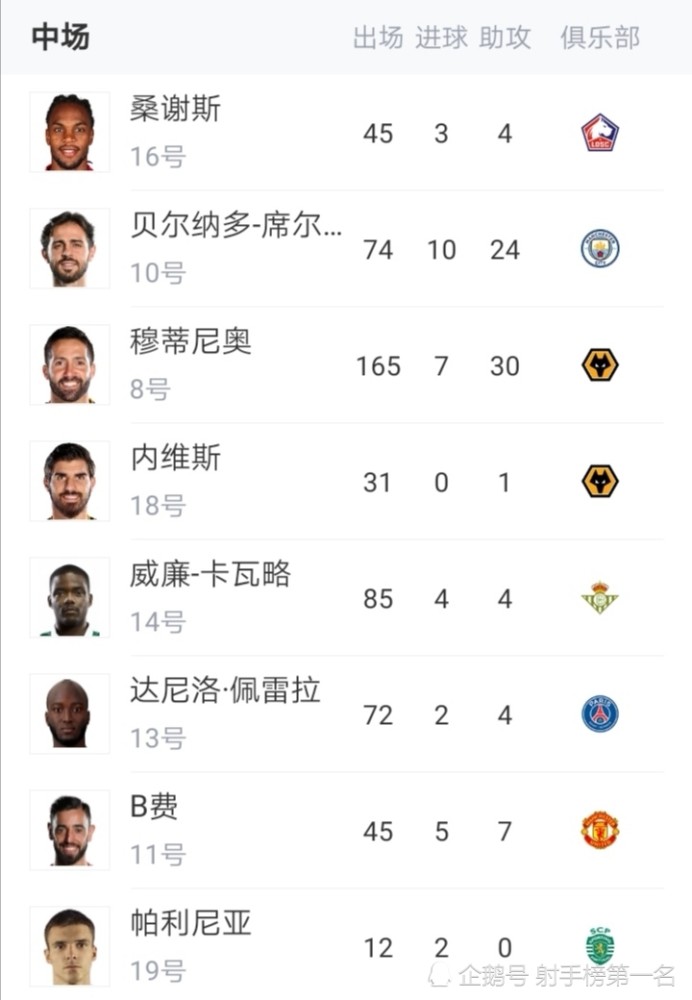692x1000 pixels.
Task: Select the 助攻 column header
Action: [504, 38]
